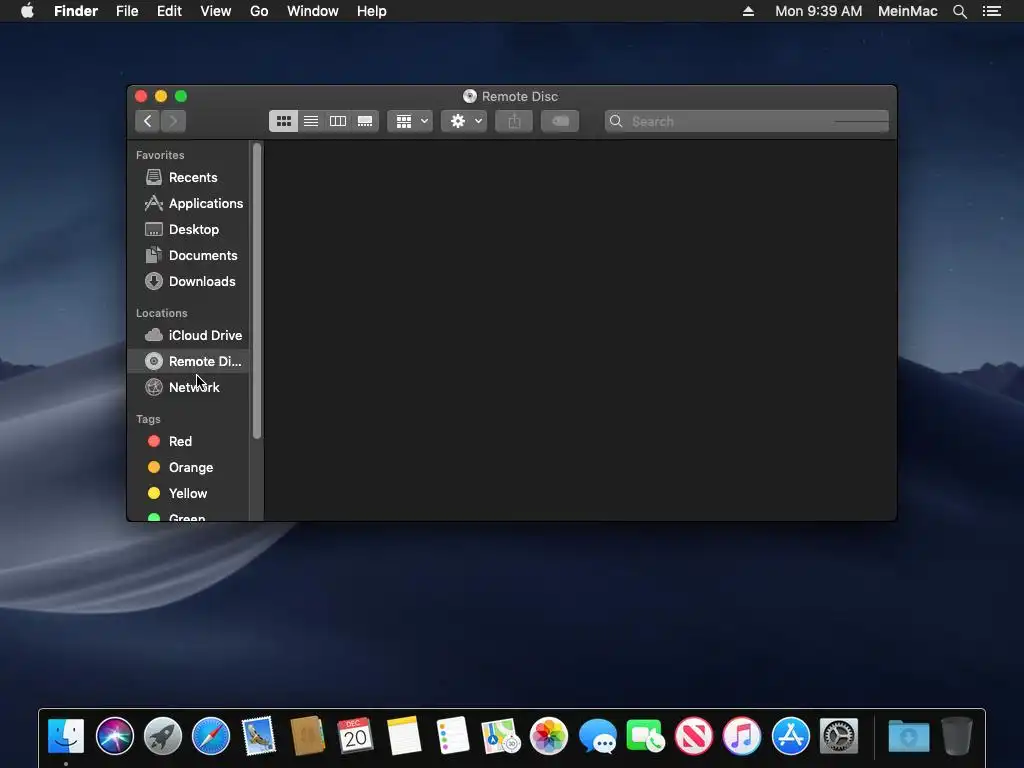Image resolution: width=1024 pixels, height=768 pixels.
Task: Select the Yellow tag
Action: pos(188,494)
